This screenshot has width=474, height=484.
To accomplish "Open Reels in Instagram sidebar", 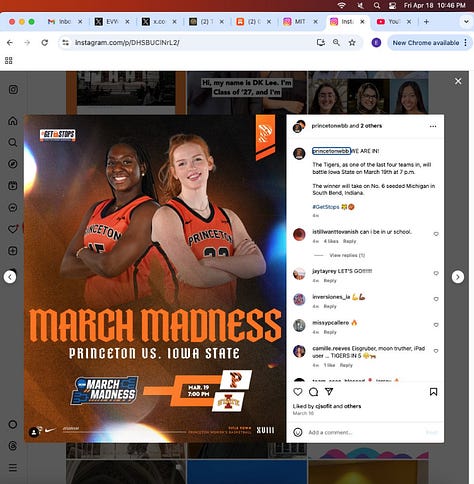I will [x=13, y=186].
